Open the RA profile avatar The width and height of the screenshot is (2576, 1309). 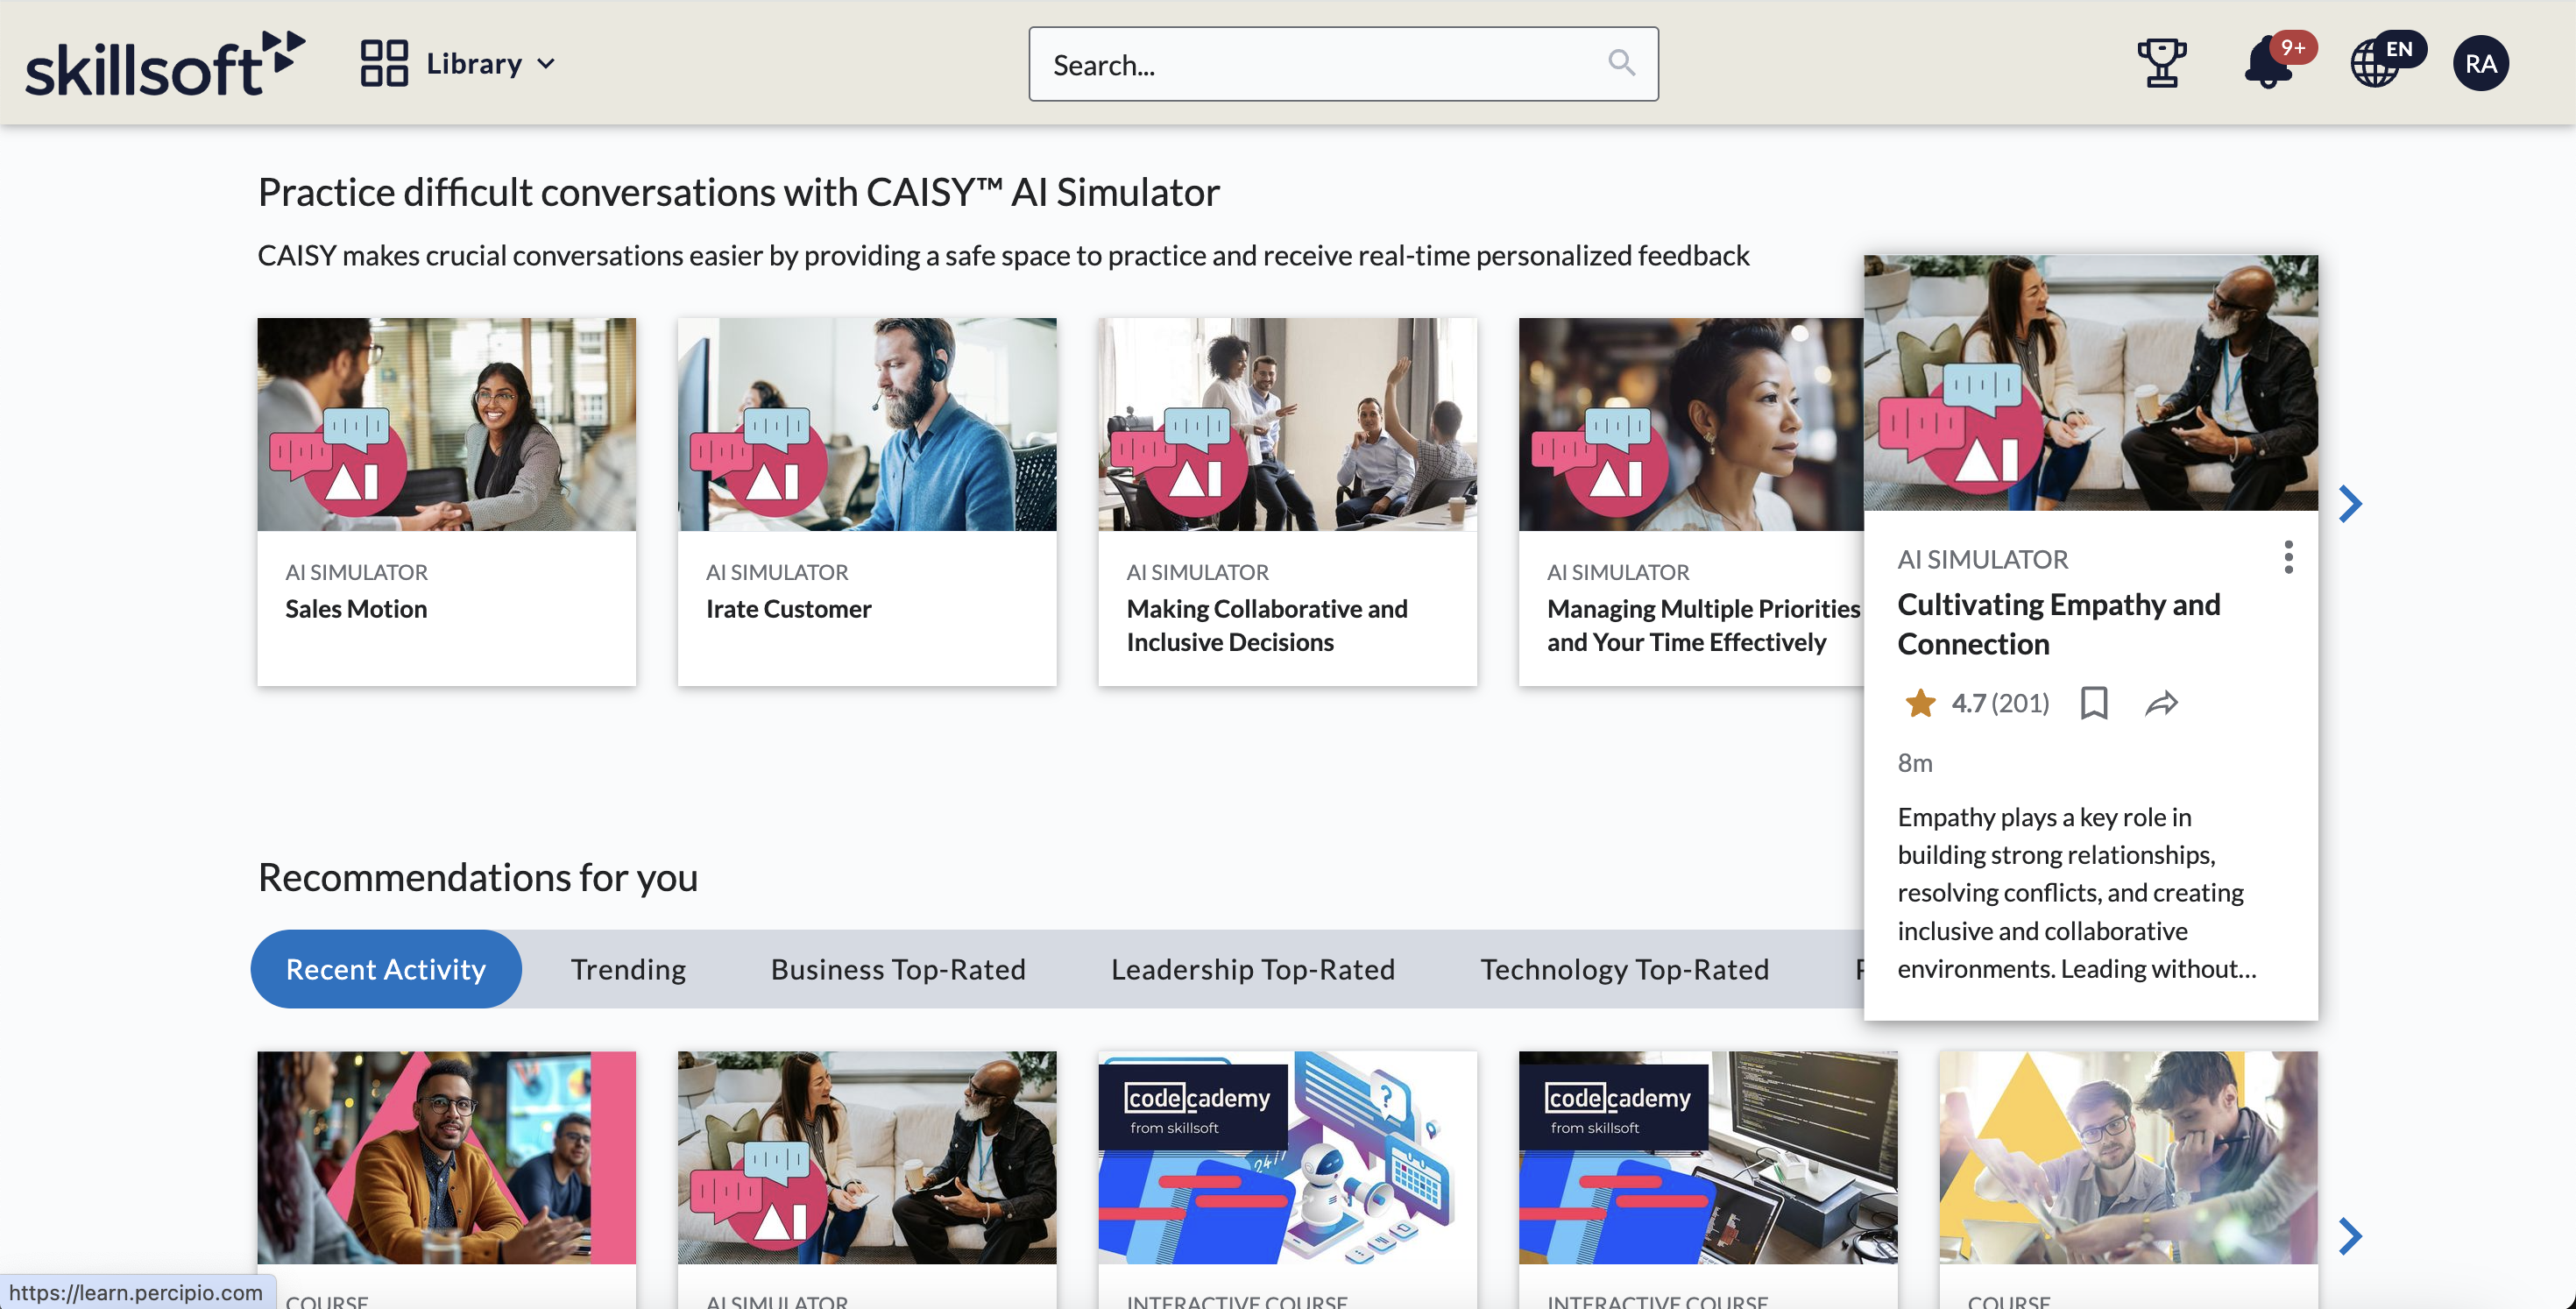(x=2481, y=62)
